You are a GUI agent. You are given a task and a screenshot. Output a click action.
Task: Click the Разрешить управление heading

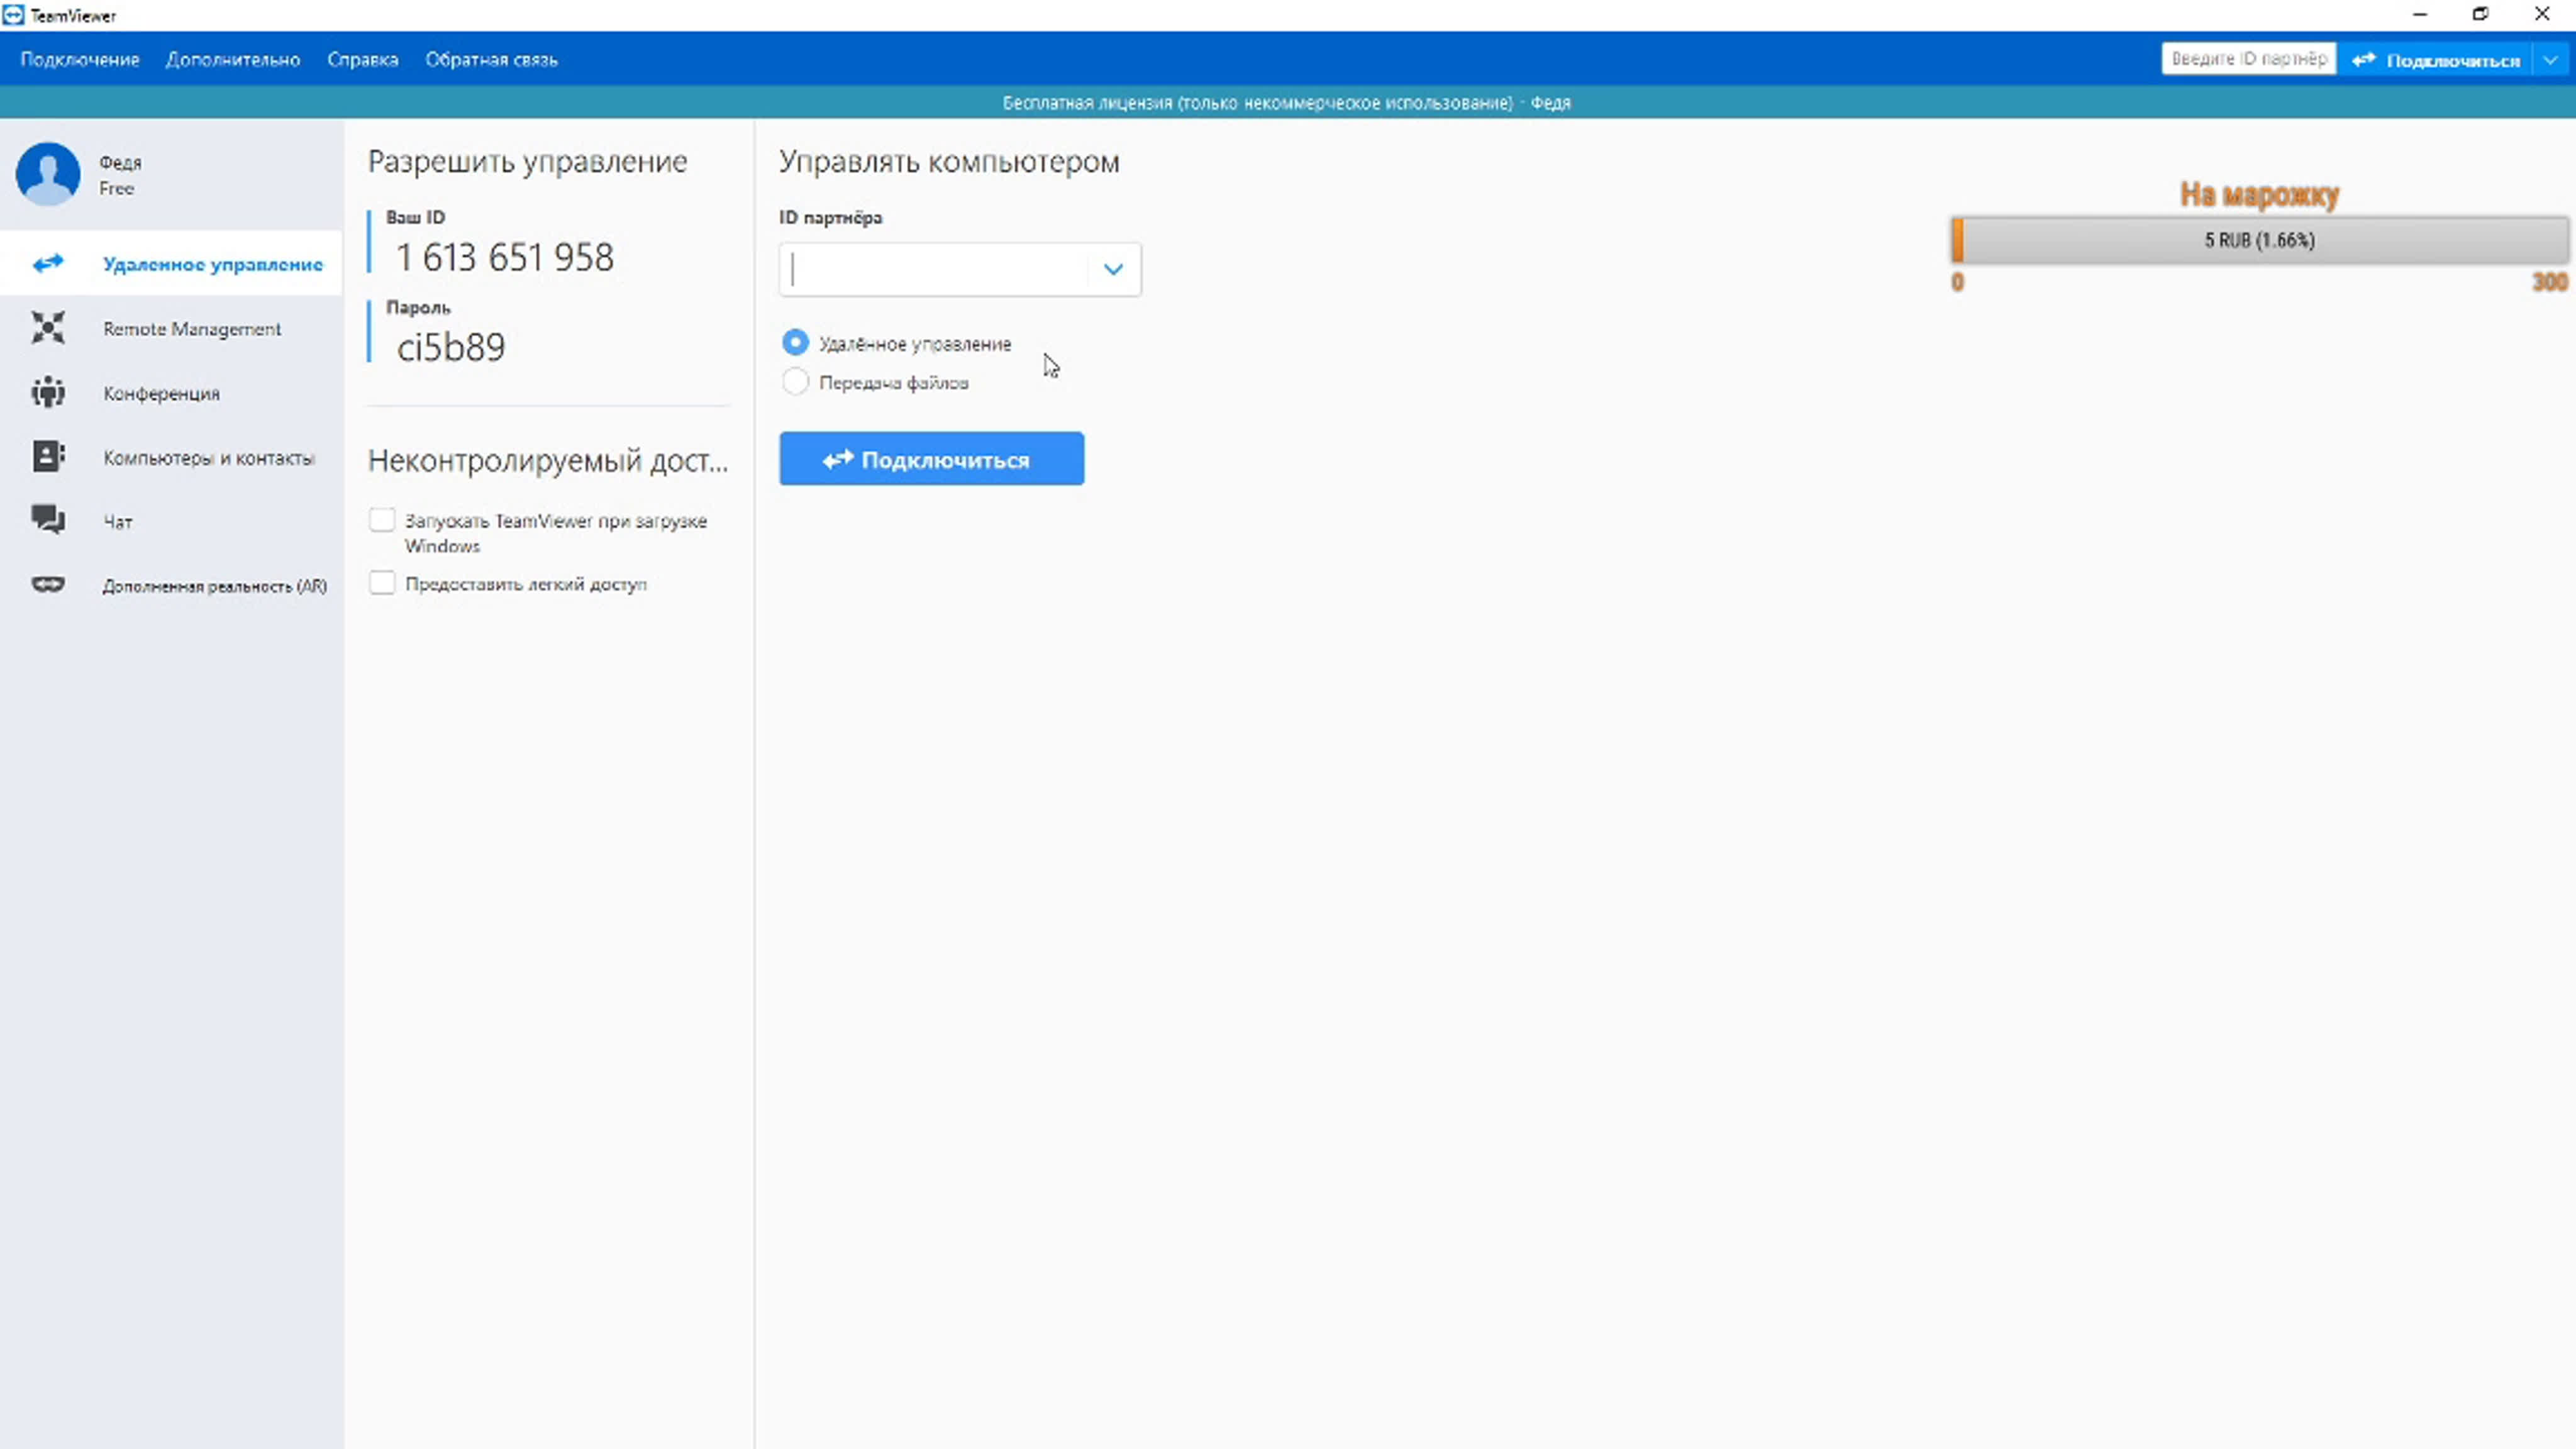click(527, 162)
